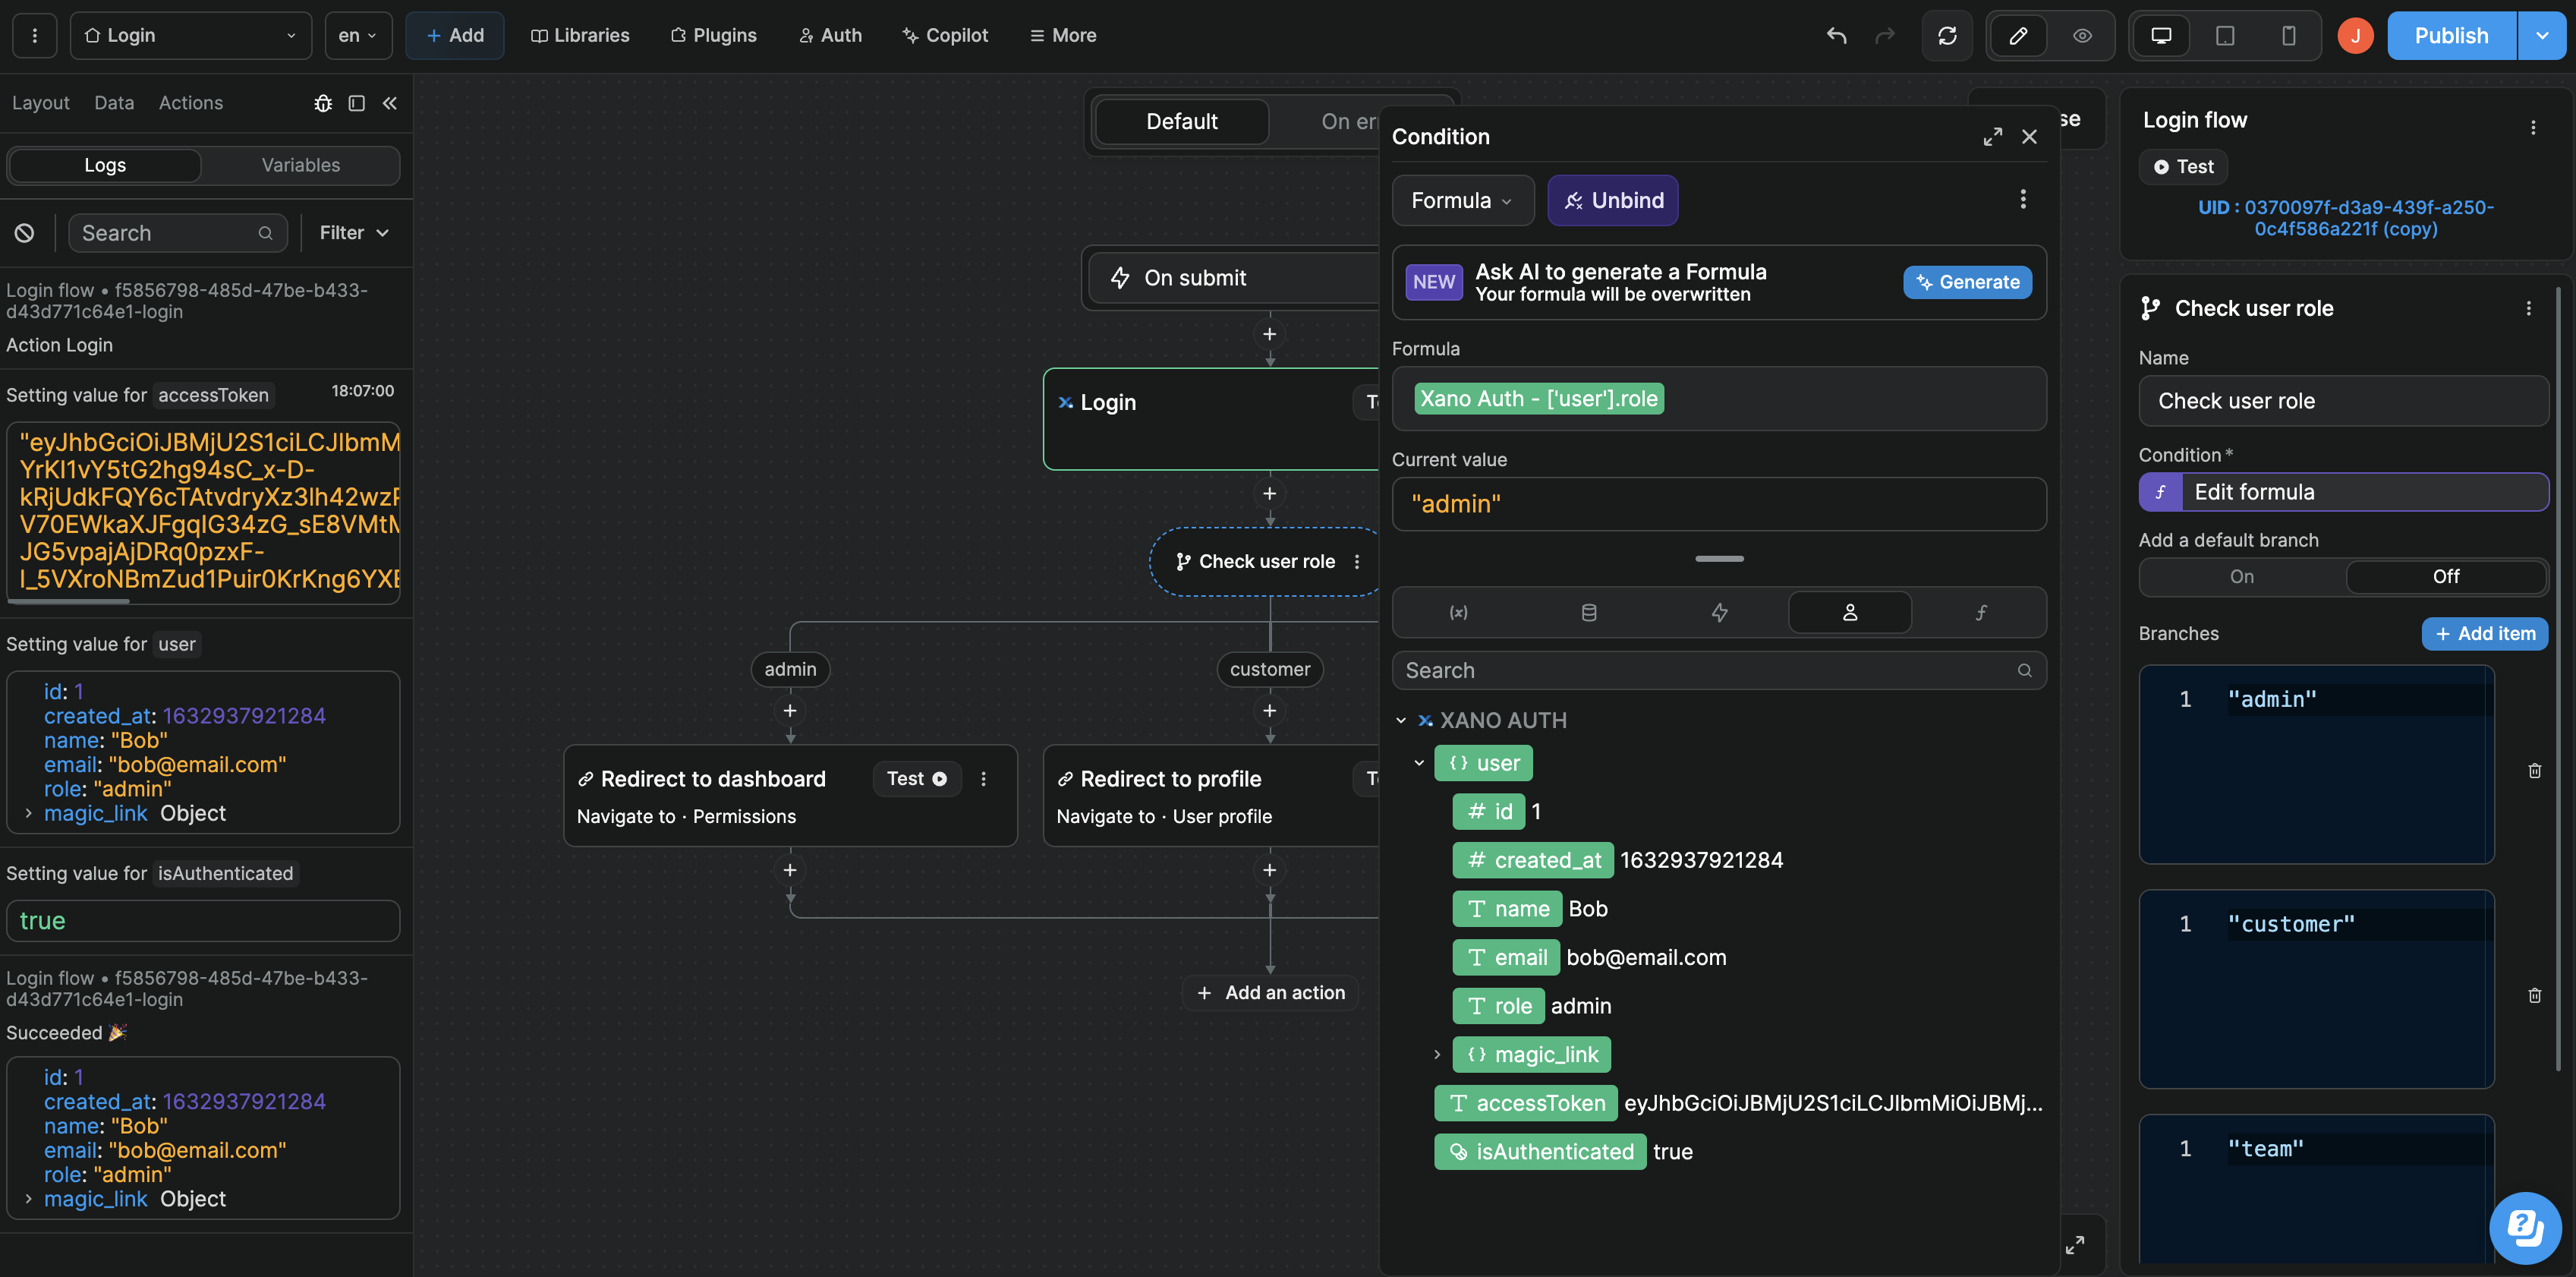Screen dimensions: 2576x1277
Task: Click the refresh icon in the top toolbar
Action: point(1947,35)
